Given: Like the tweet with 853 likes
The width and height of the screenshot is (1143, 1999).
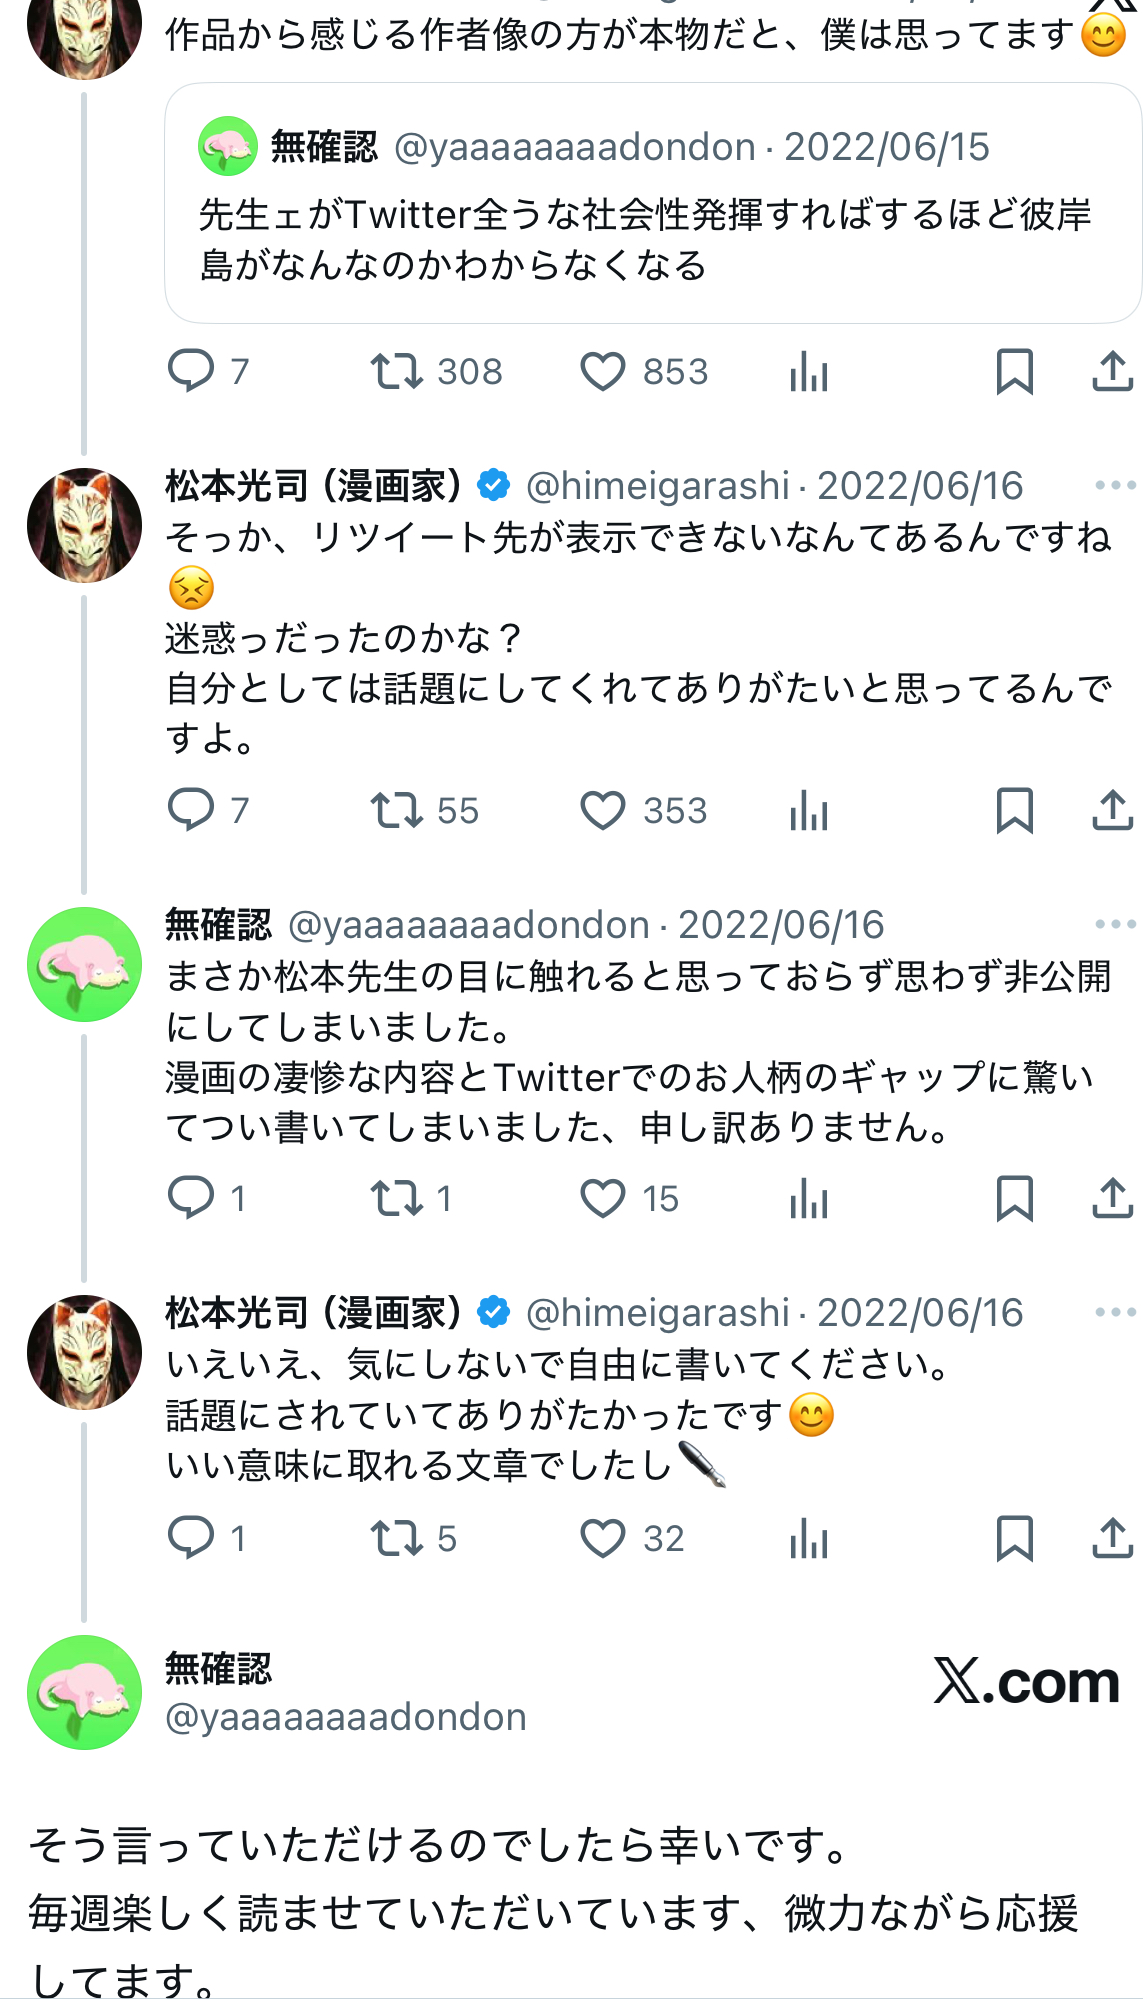Looking at the screenshot, I should pyautogui.click(x=603, y=373).
